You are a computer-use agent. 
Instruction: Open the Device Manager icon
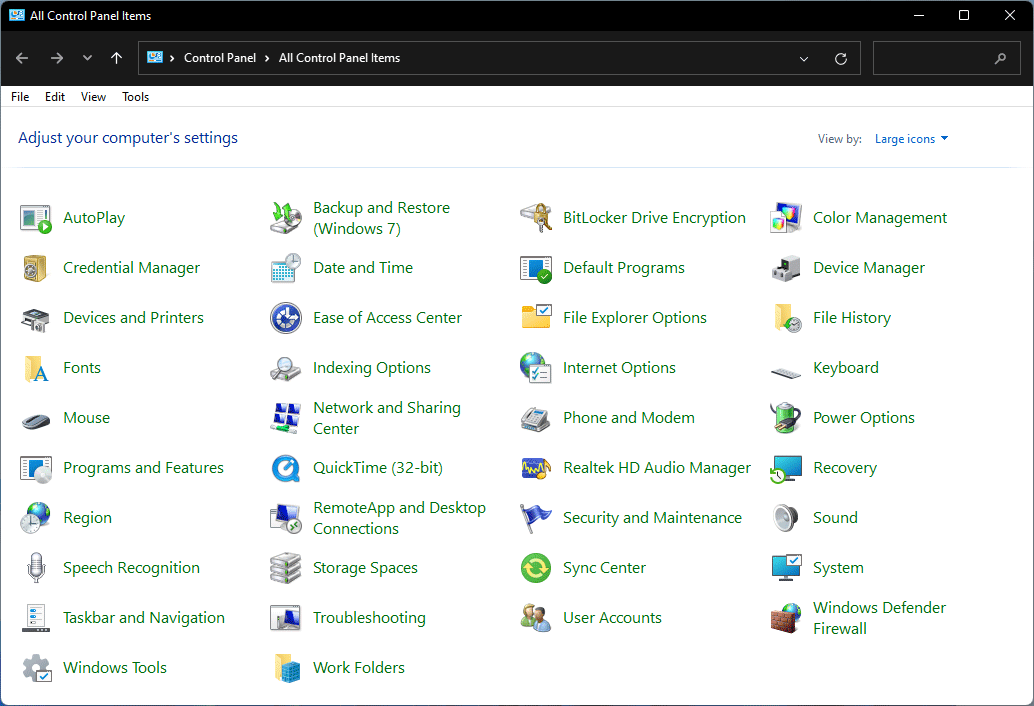coord(785,268)
